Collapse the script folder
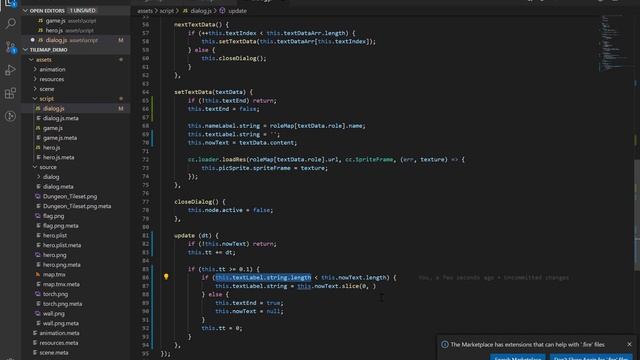Viewport: 640px width, 360px height. click(35, 99)
